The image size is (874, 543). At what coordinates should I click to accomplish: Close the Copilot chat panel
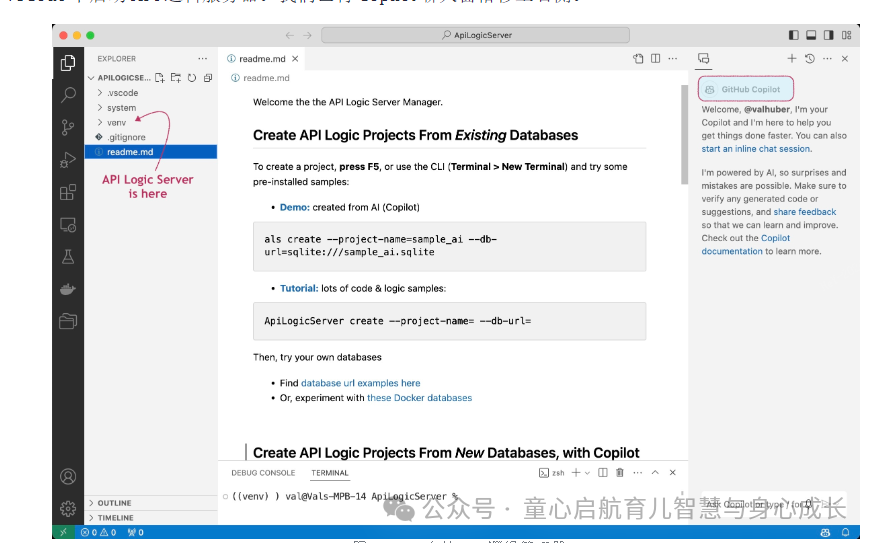pos(845,59)
